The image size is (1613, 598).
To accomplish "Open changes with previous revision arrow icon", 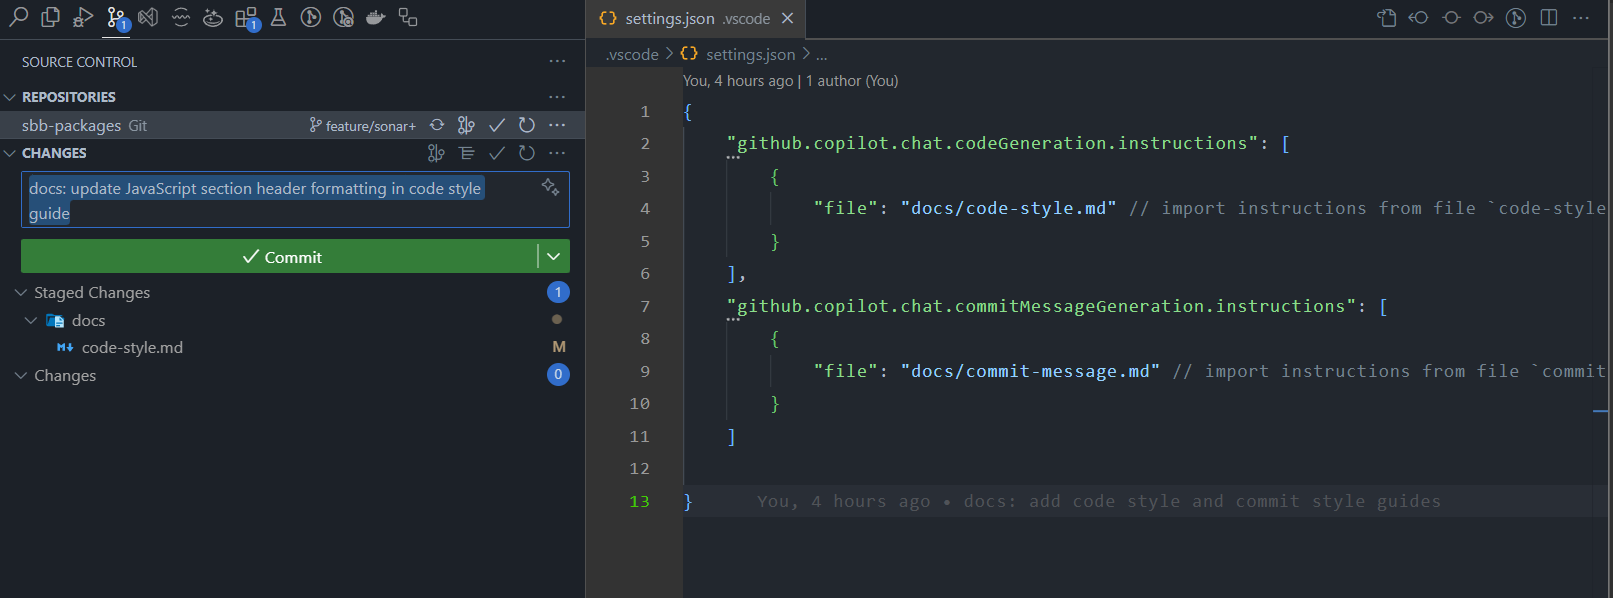I will (1419, 17).
